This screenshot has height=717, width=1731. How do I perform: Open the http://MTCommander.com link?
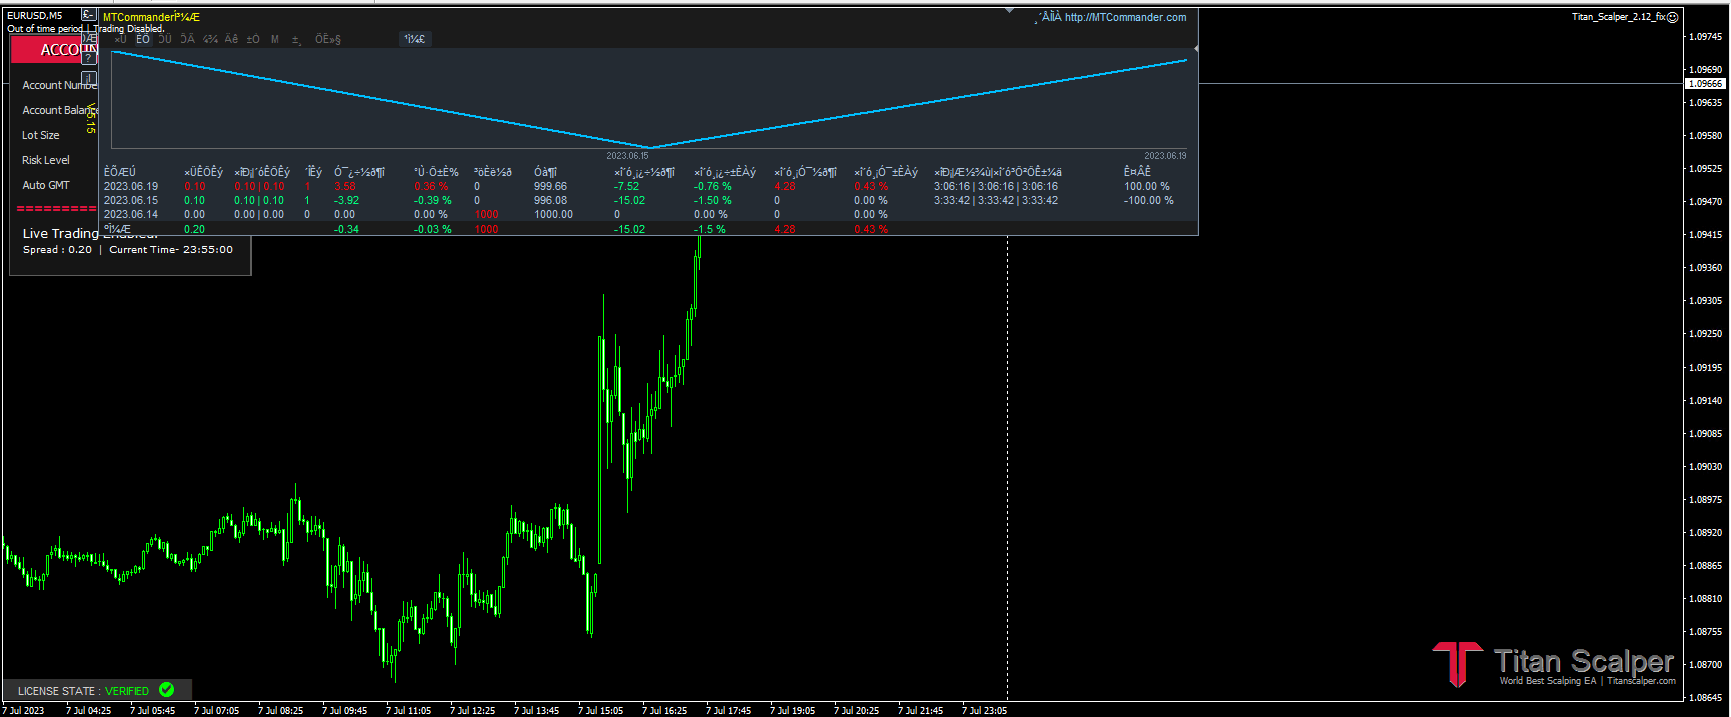tap(1125, 17)
